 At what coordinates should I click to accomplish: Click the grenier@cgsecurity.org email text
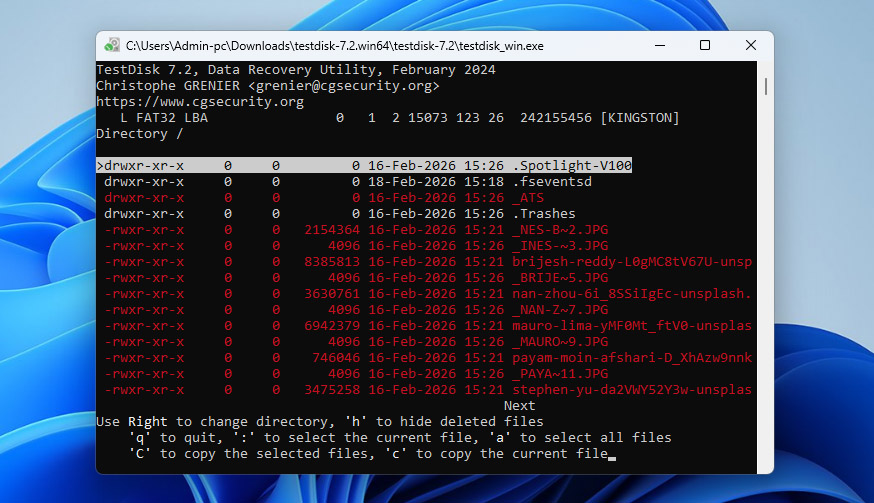[x=344, y=86]
